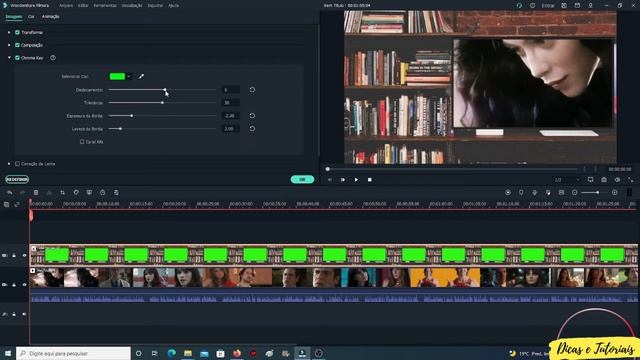Switch to the Animação tab
The height and width of the screenshot is (360, 640).
pyautogui.click(x=51, y=17)
